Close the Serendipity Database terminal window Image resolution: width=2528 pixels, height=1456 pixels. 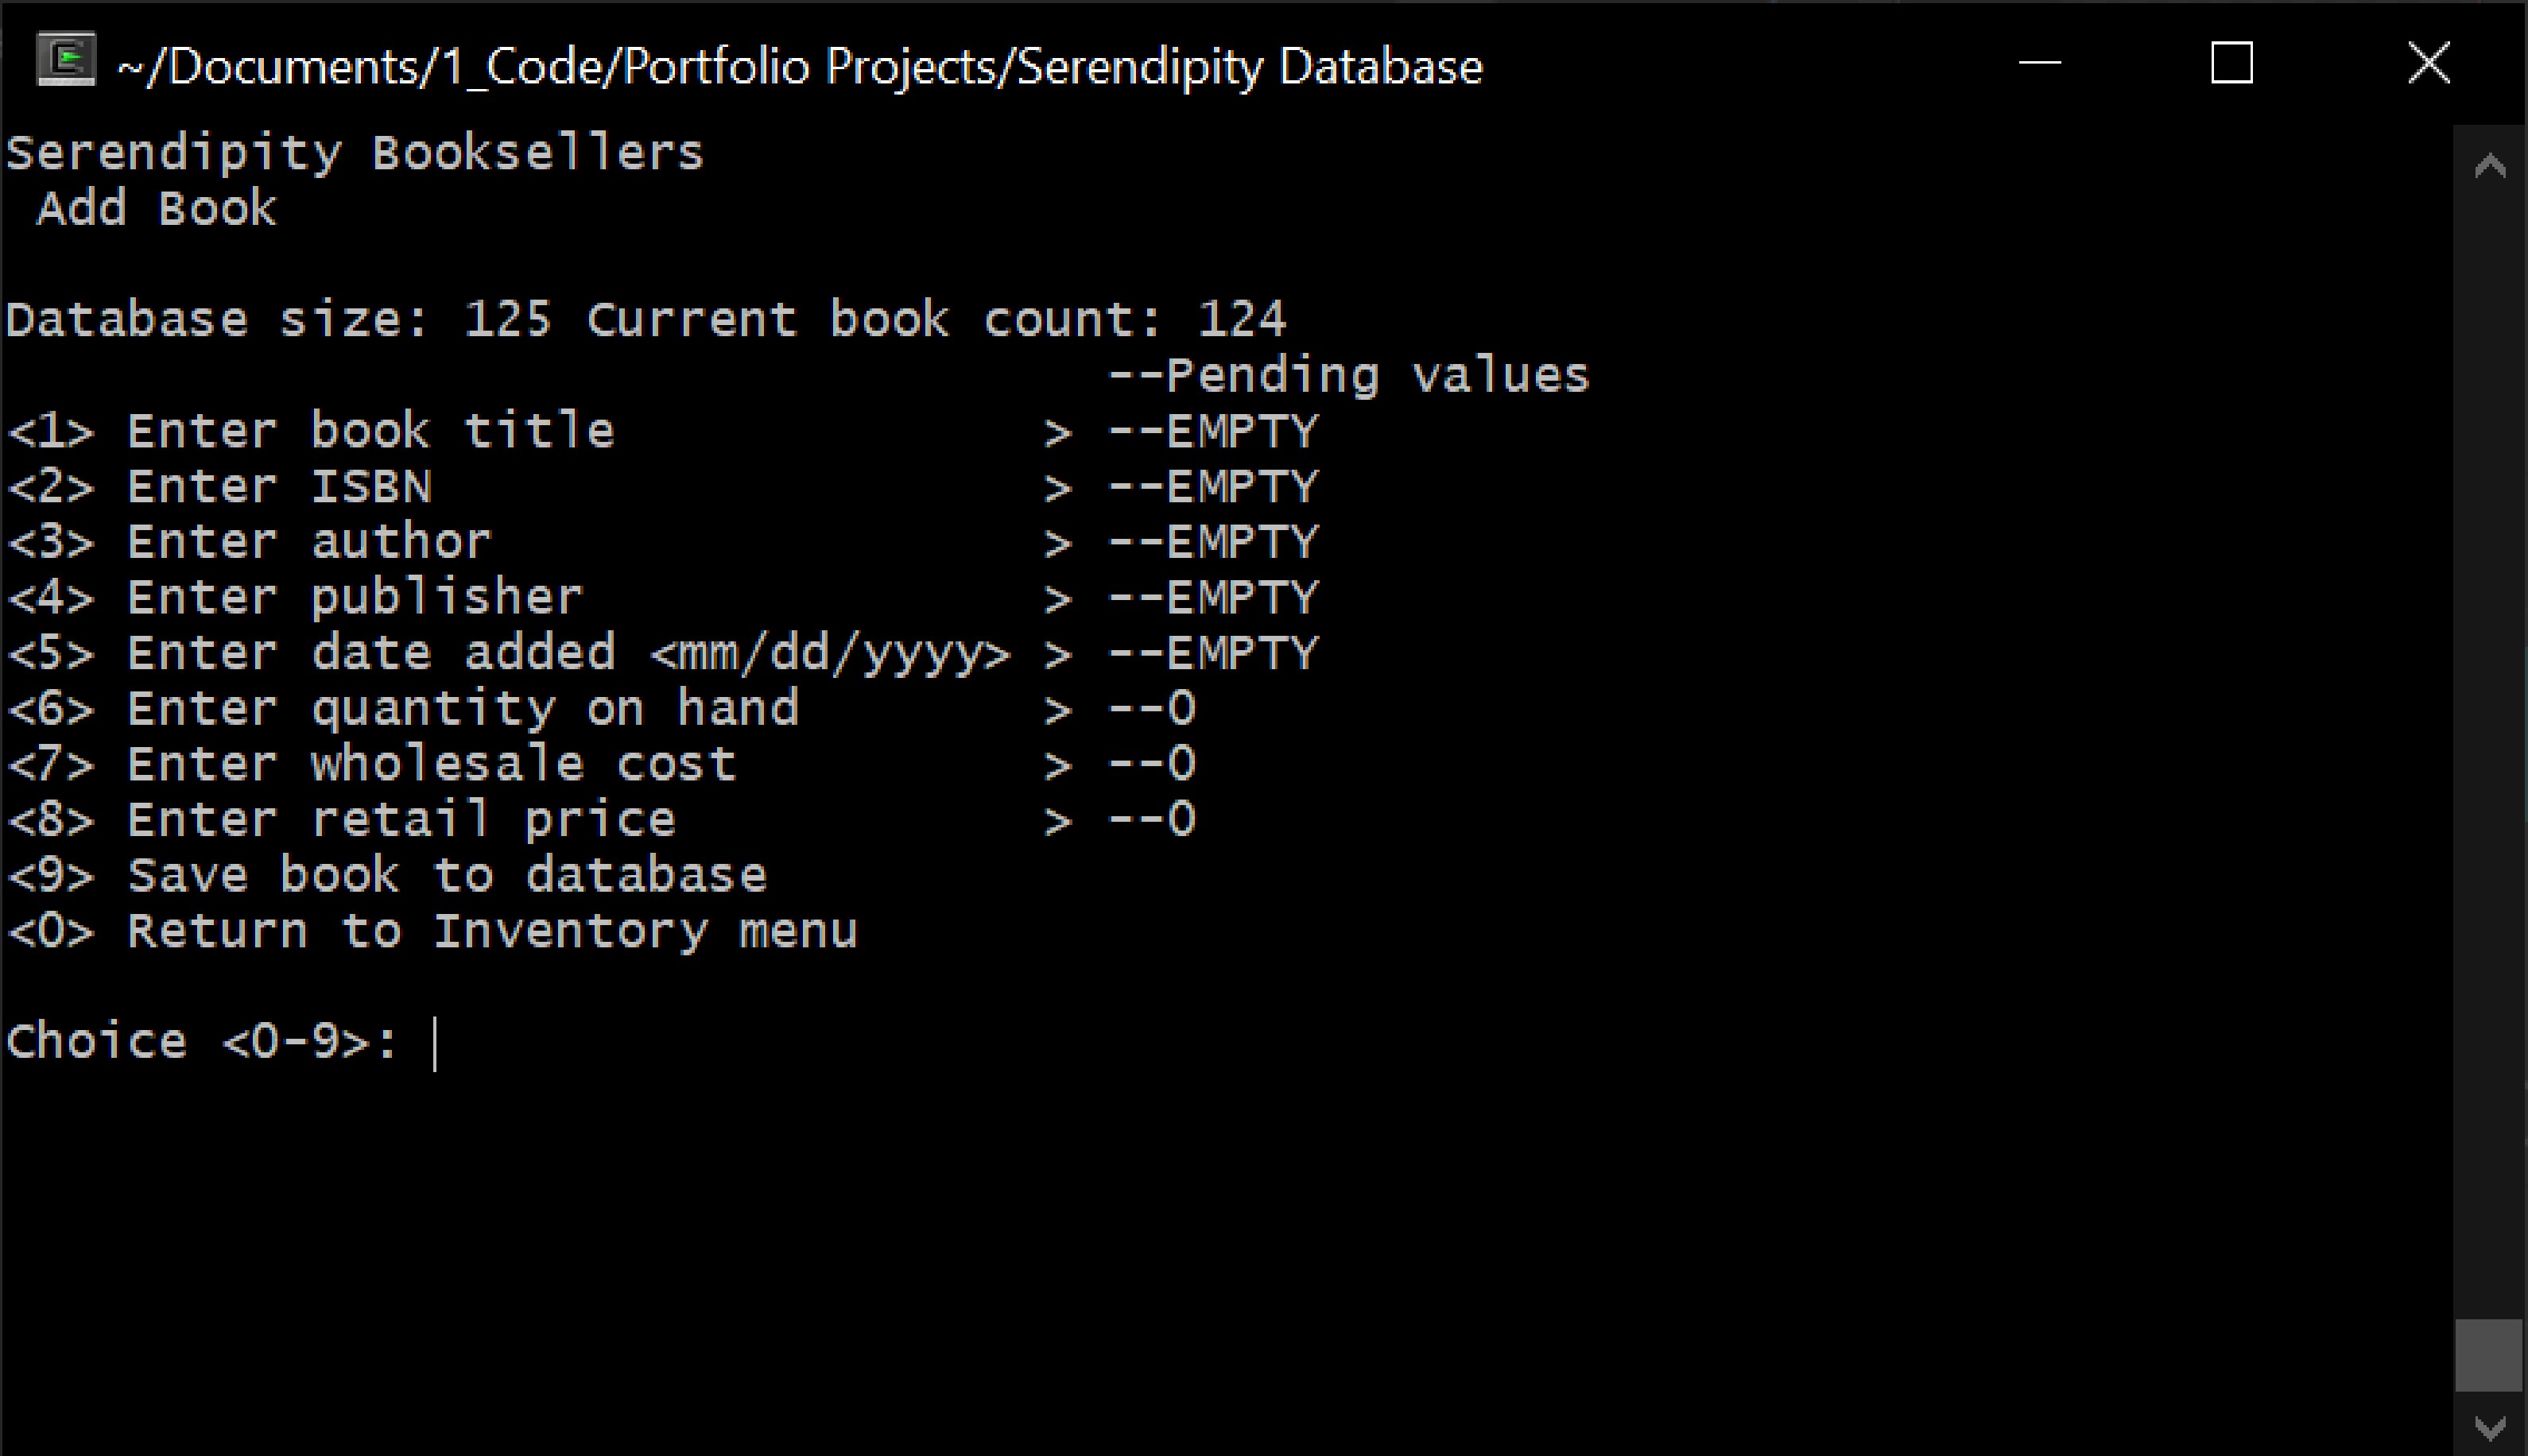(2428, 63)
